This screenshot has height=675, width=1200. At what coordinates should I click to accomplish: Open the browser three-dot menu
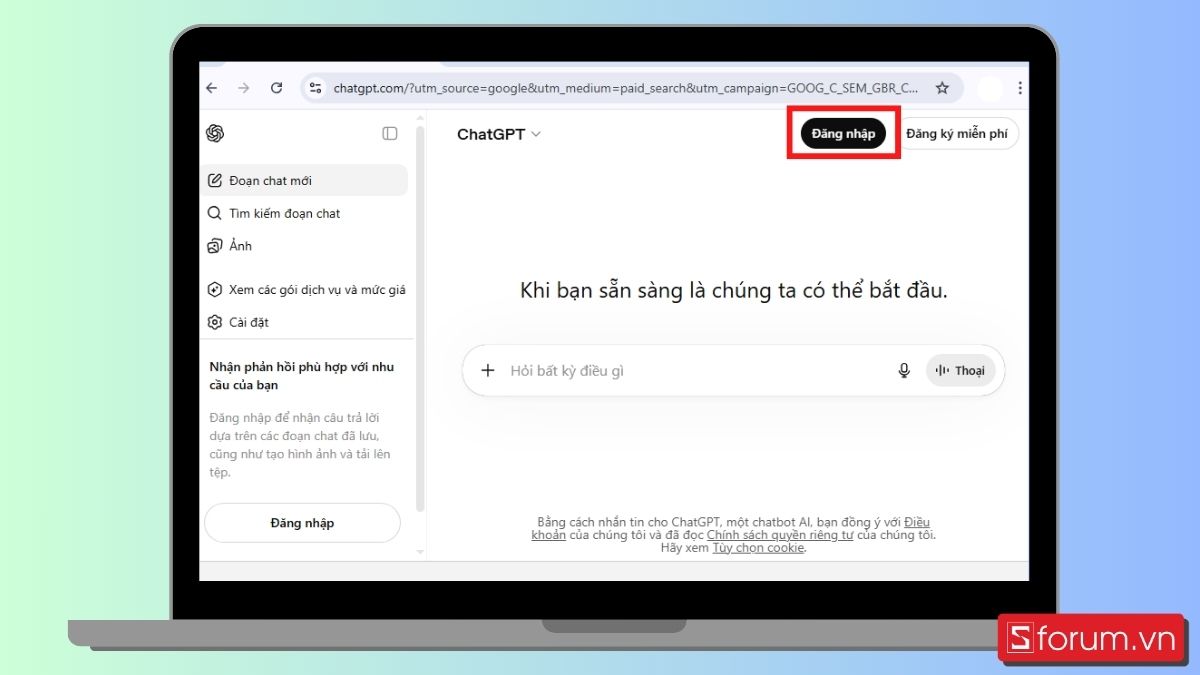click(x=1020, y=88)
